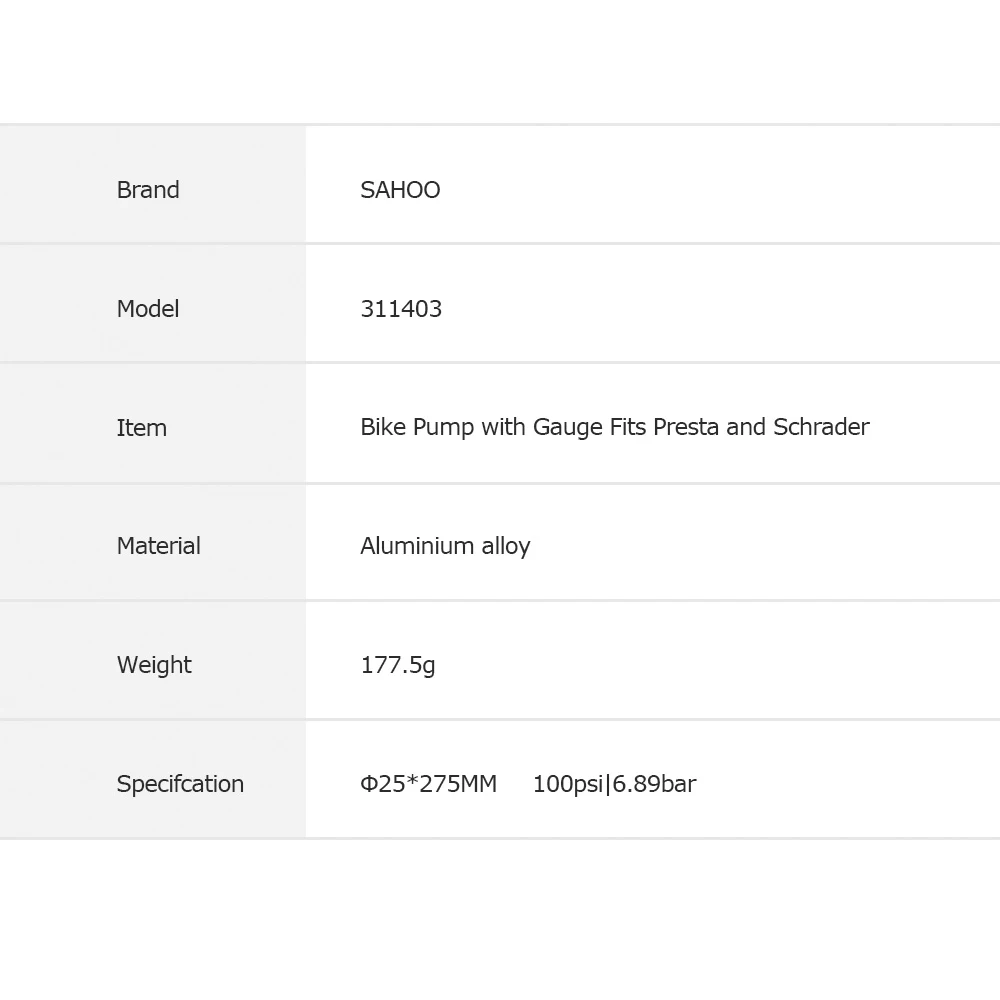This screenshot has height=1000, width=1000.
Task: Click the words "Bike Pump"
Action: pyautogui.click(x=417, y=428)
